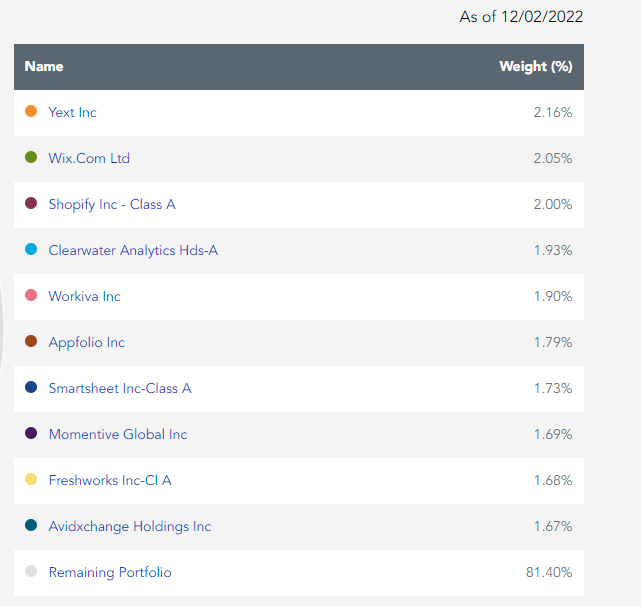Click the light blue swatch beside Clearwater Analytics
Image resolution: width=641 pixels, height=606 pixels.
pos(31,249)
